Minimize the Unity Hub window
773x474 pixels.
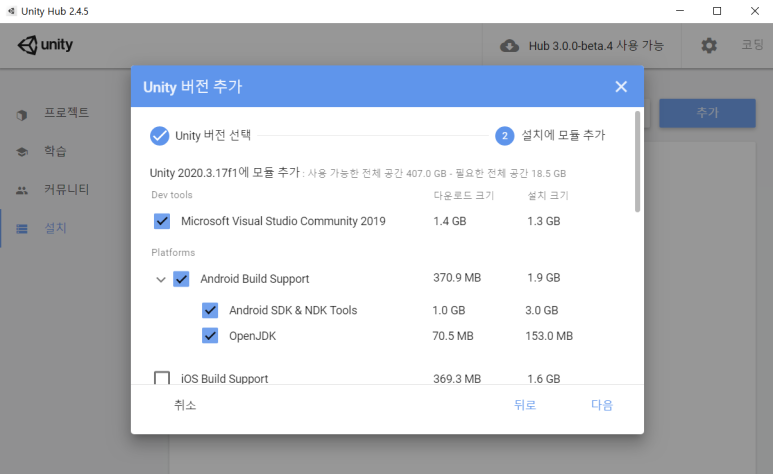(680, 11)
